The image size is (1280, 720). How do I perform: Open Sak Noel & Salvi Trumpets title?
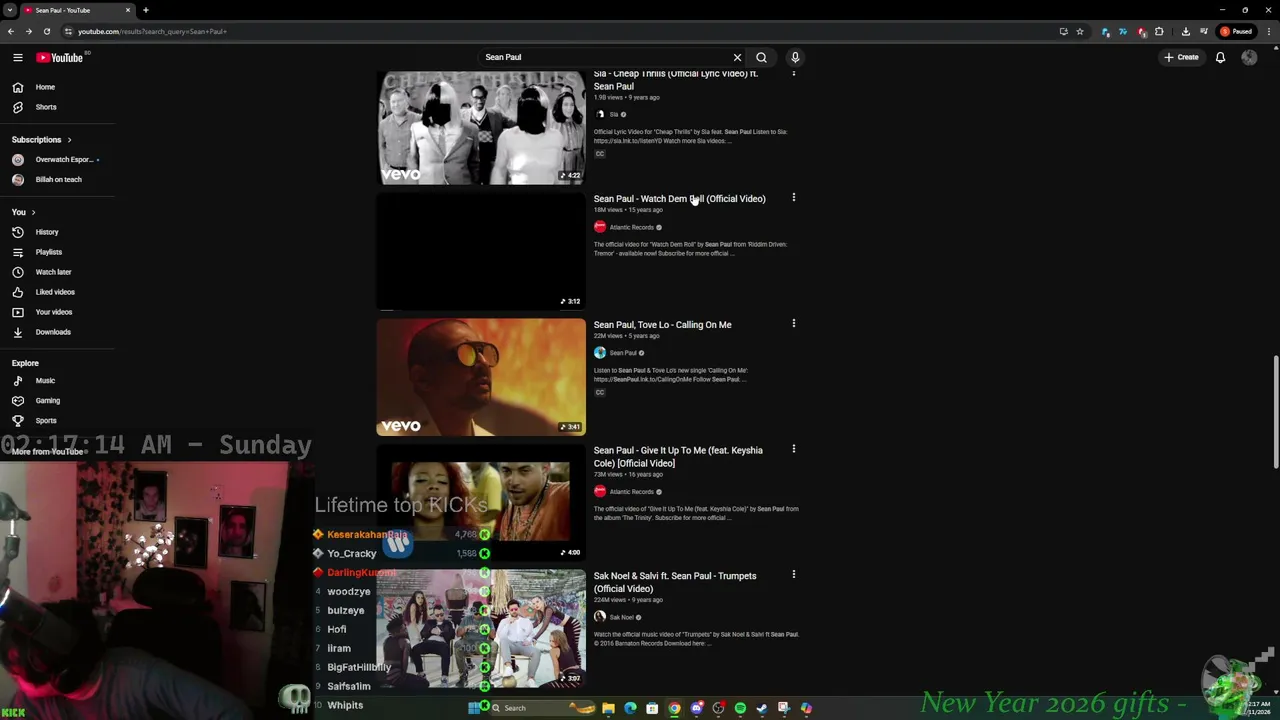pos(675,582)
